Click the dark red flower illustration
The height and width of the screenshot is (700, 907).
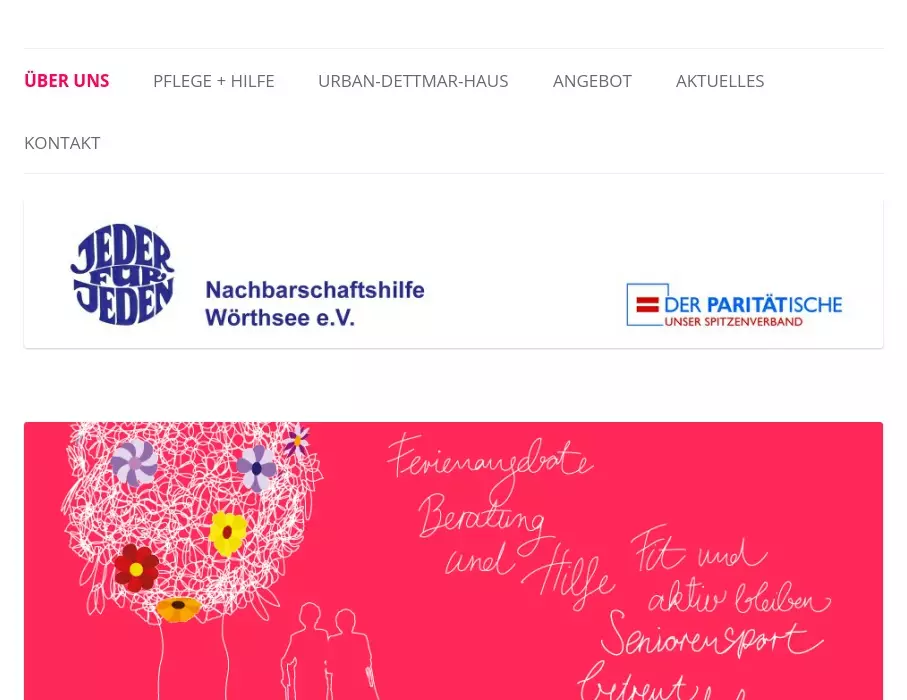pos(136,568)
